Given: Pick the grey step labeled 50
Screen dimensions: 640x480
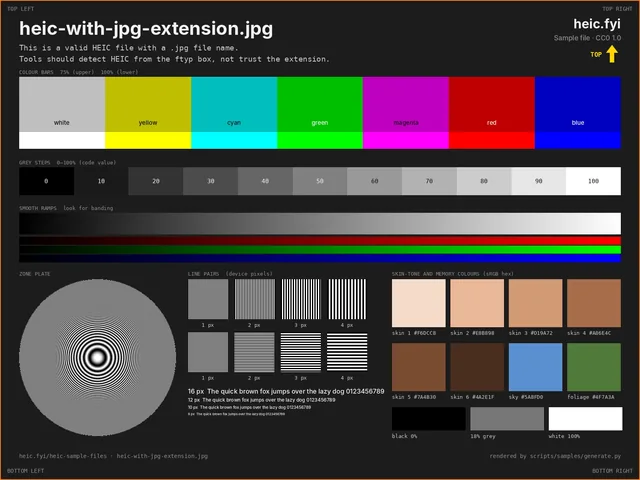Looking at the screenshot, I should (320, 181).
